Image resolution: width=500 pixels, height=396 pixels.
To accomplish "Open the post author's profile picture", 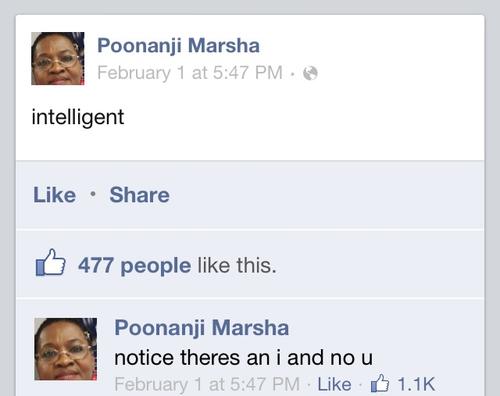I will tap(58, 58).
